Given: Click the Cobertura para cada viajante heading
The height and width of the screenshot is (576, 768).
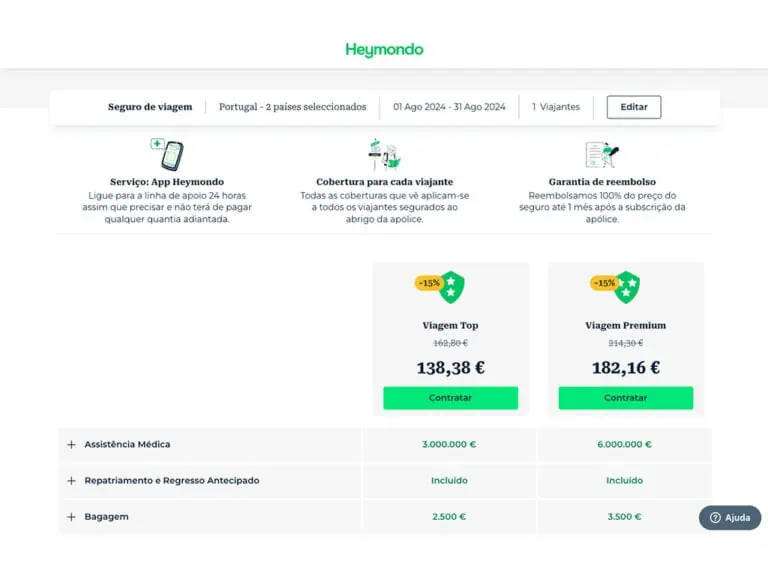Looking at the screenshot, I should [384, 182].
